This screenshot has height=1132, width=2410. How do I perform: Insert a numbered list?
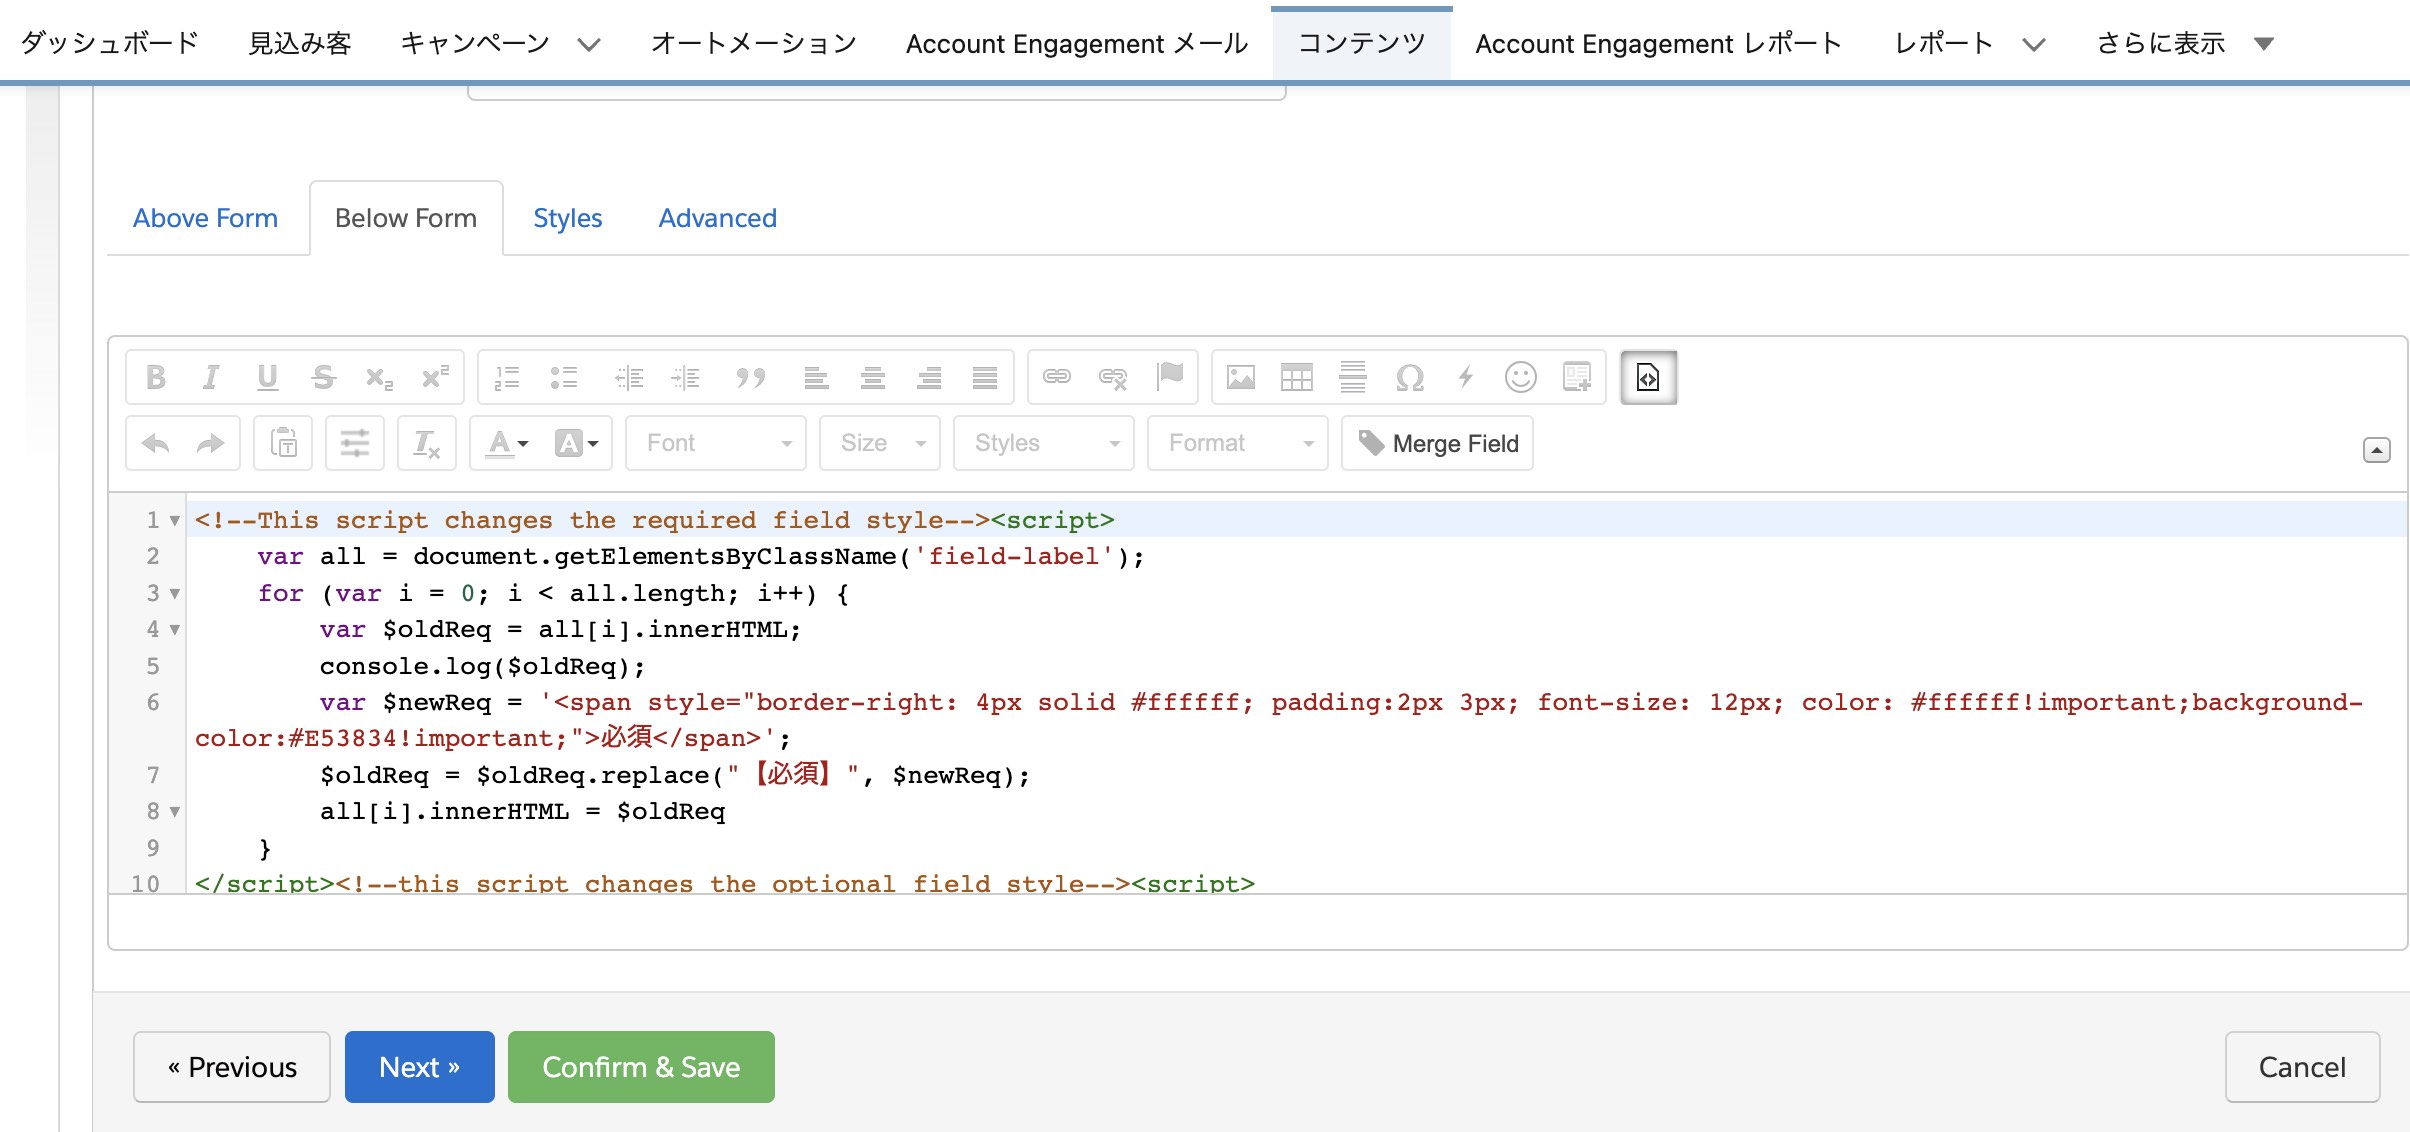click(x=507, y=377)
